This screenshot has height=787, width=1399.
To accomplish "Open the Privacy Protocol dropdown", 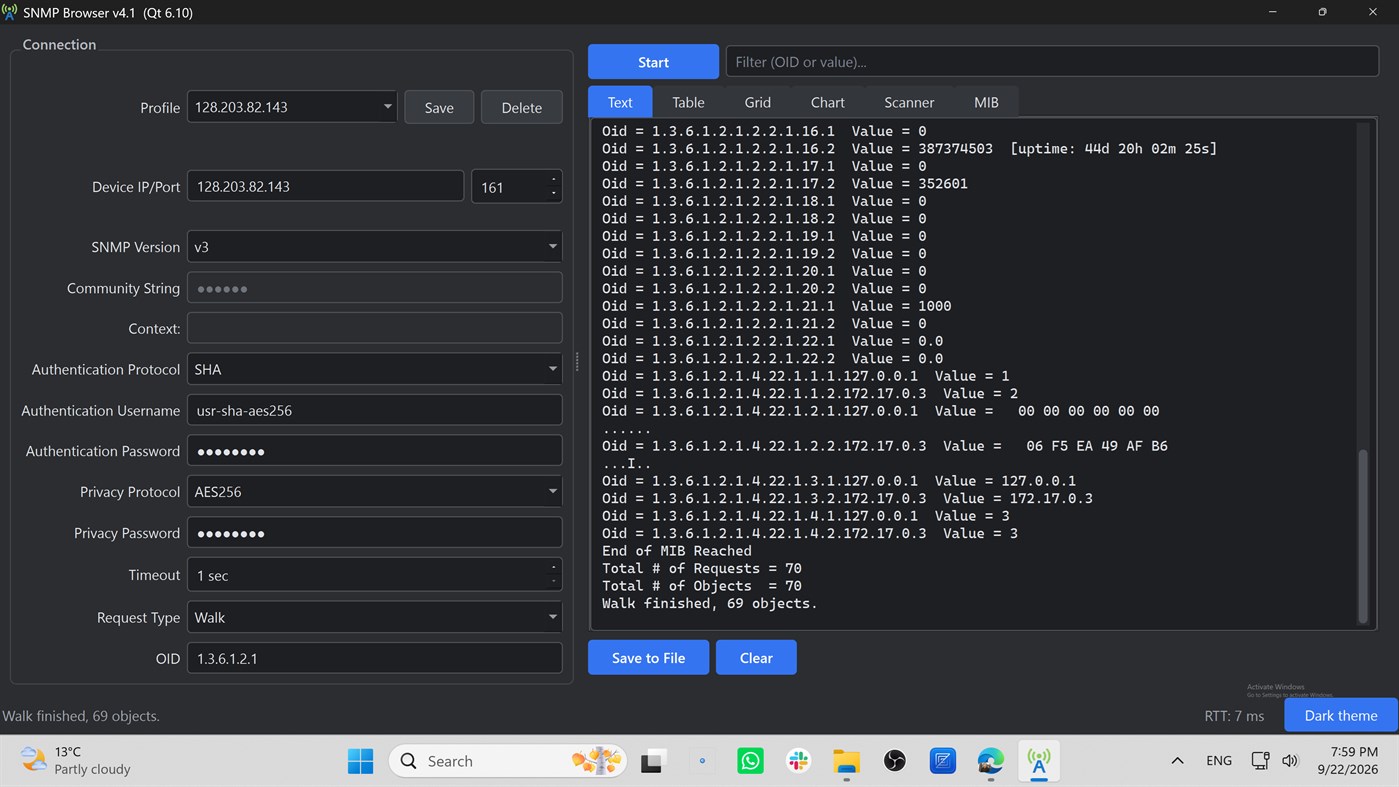I will [x=374, y=492].
